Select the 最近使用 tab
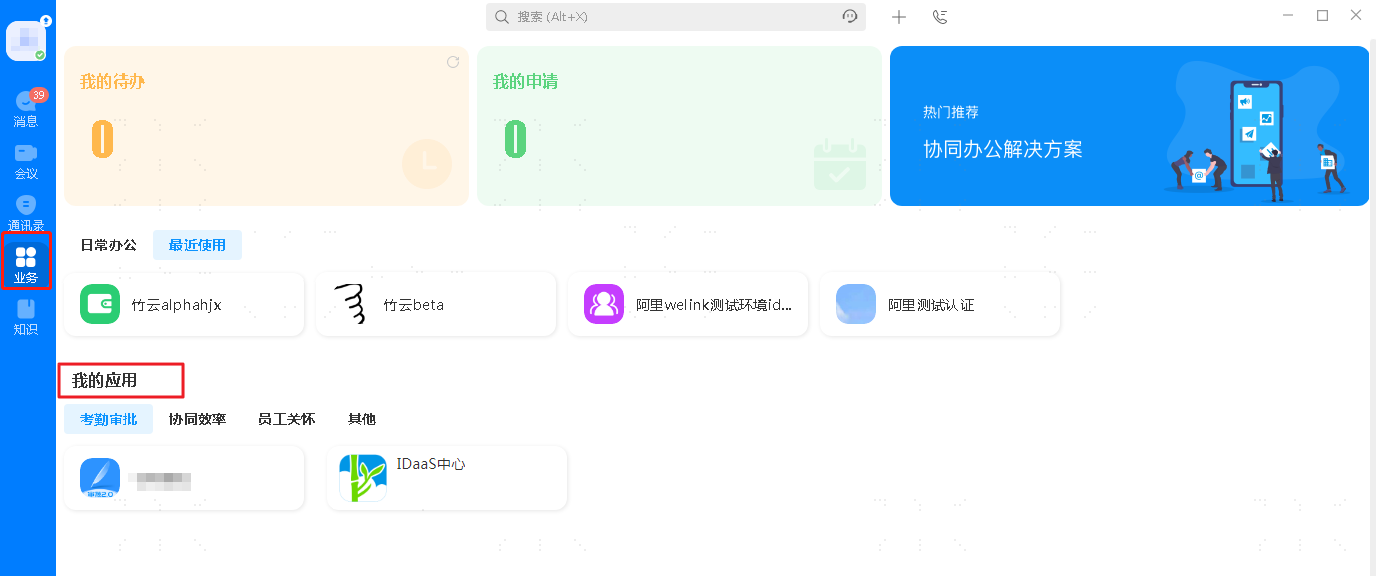 tap(197, 245)
